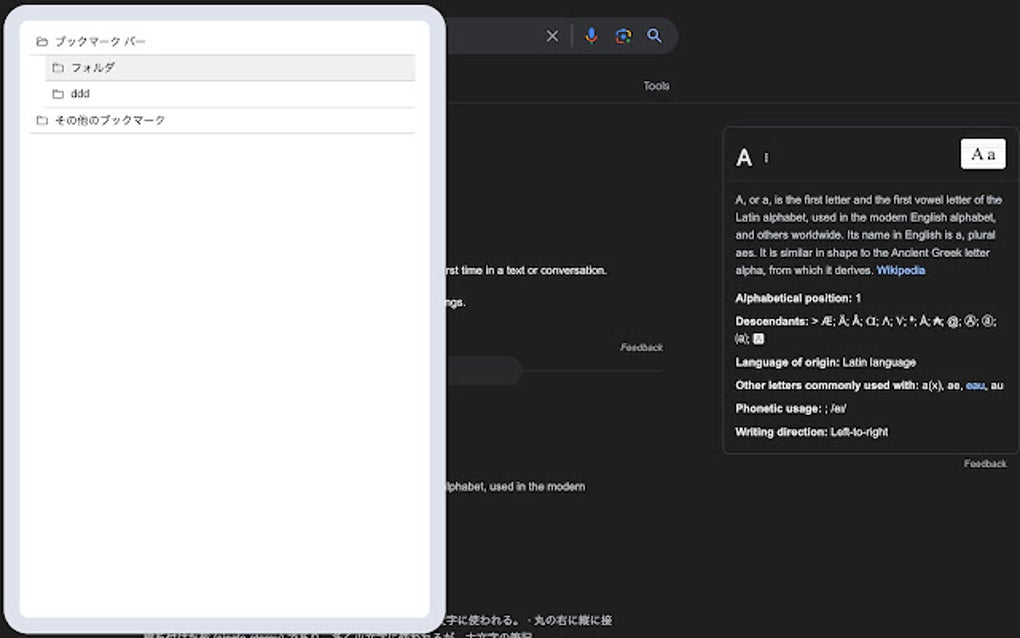Click the folder icon for その他のブックマーク

click(x=41, y=119)
